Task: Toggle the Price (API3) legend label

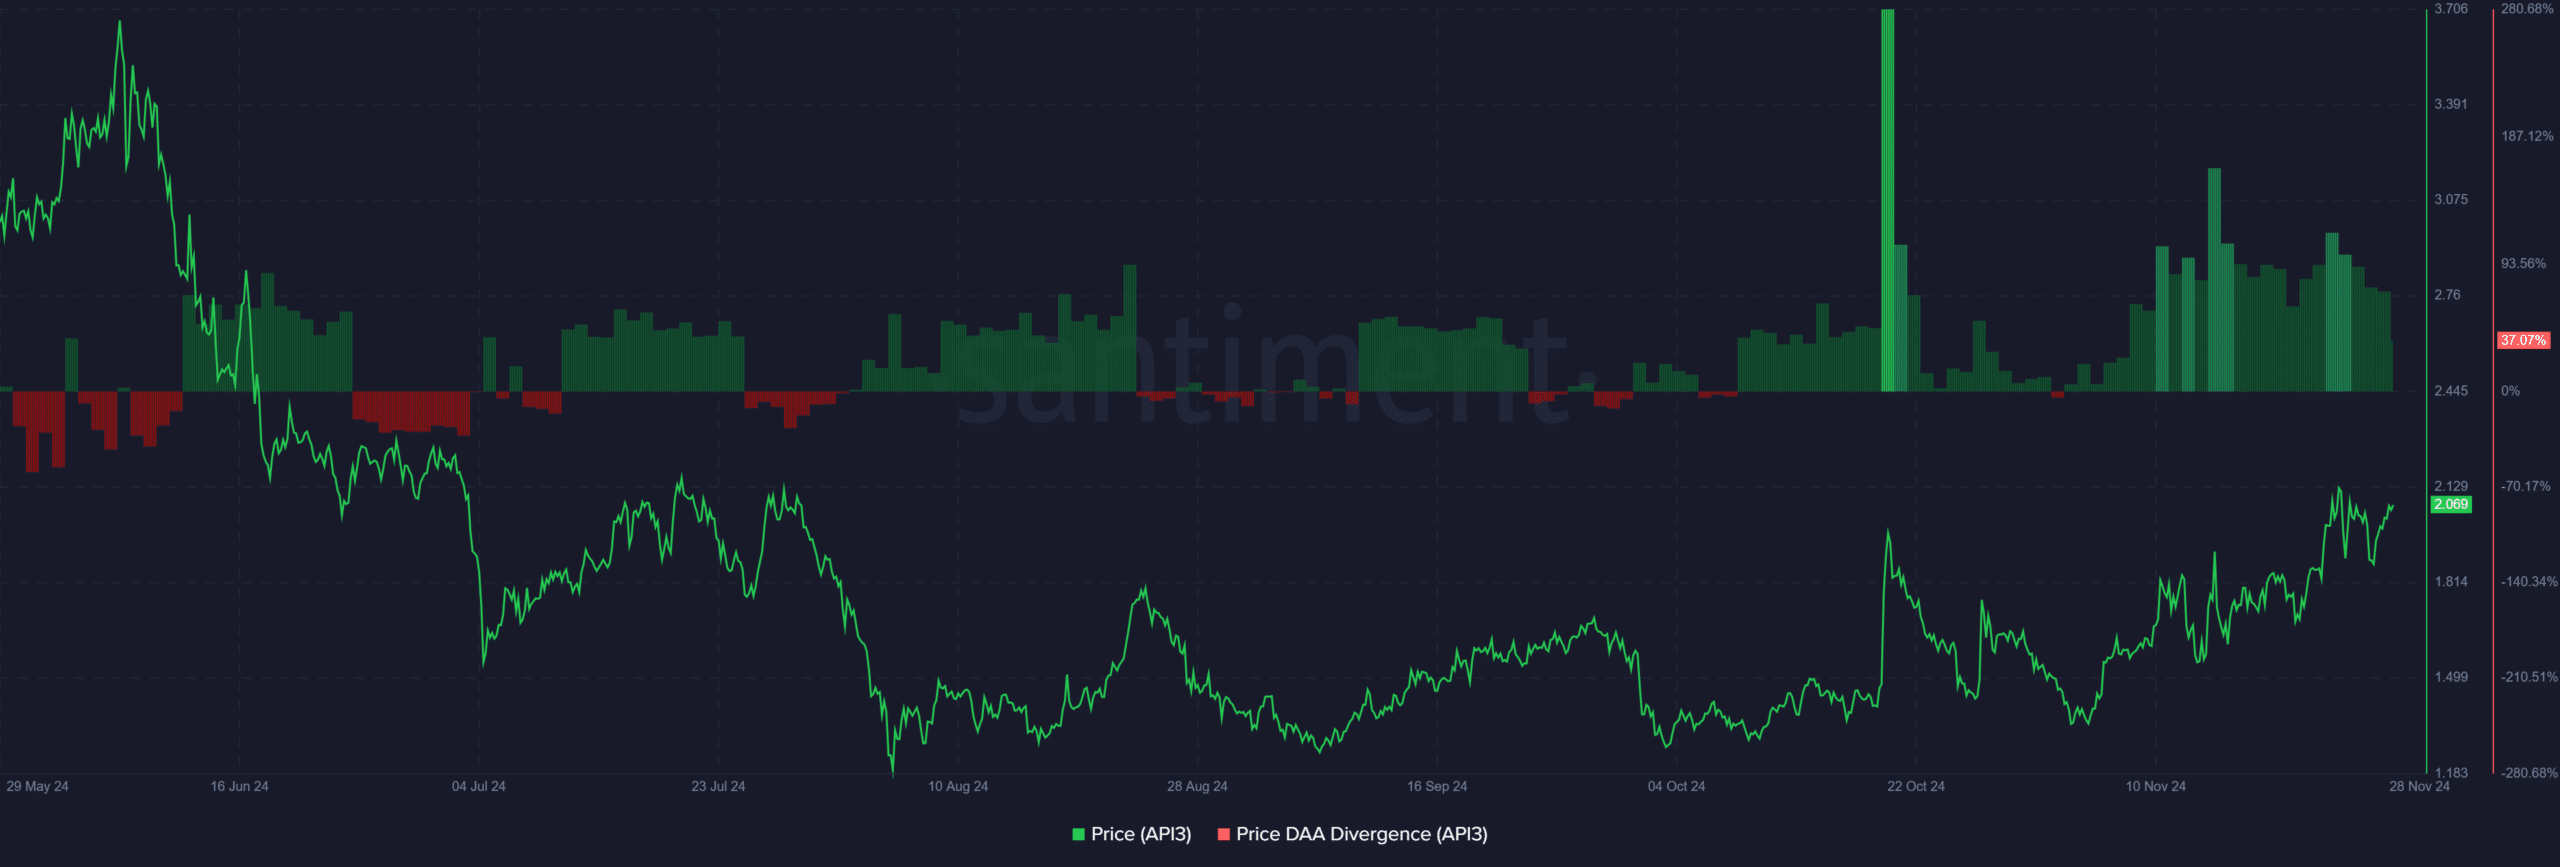Action: [1141, 834]
